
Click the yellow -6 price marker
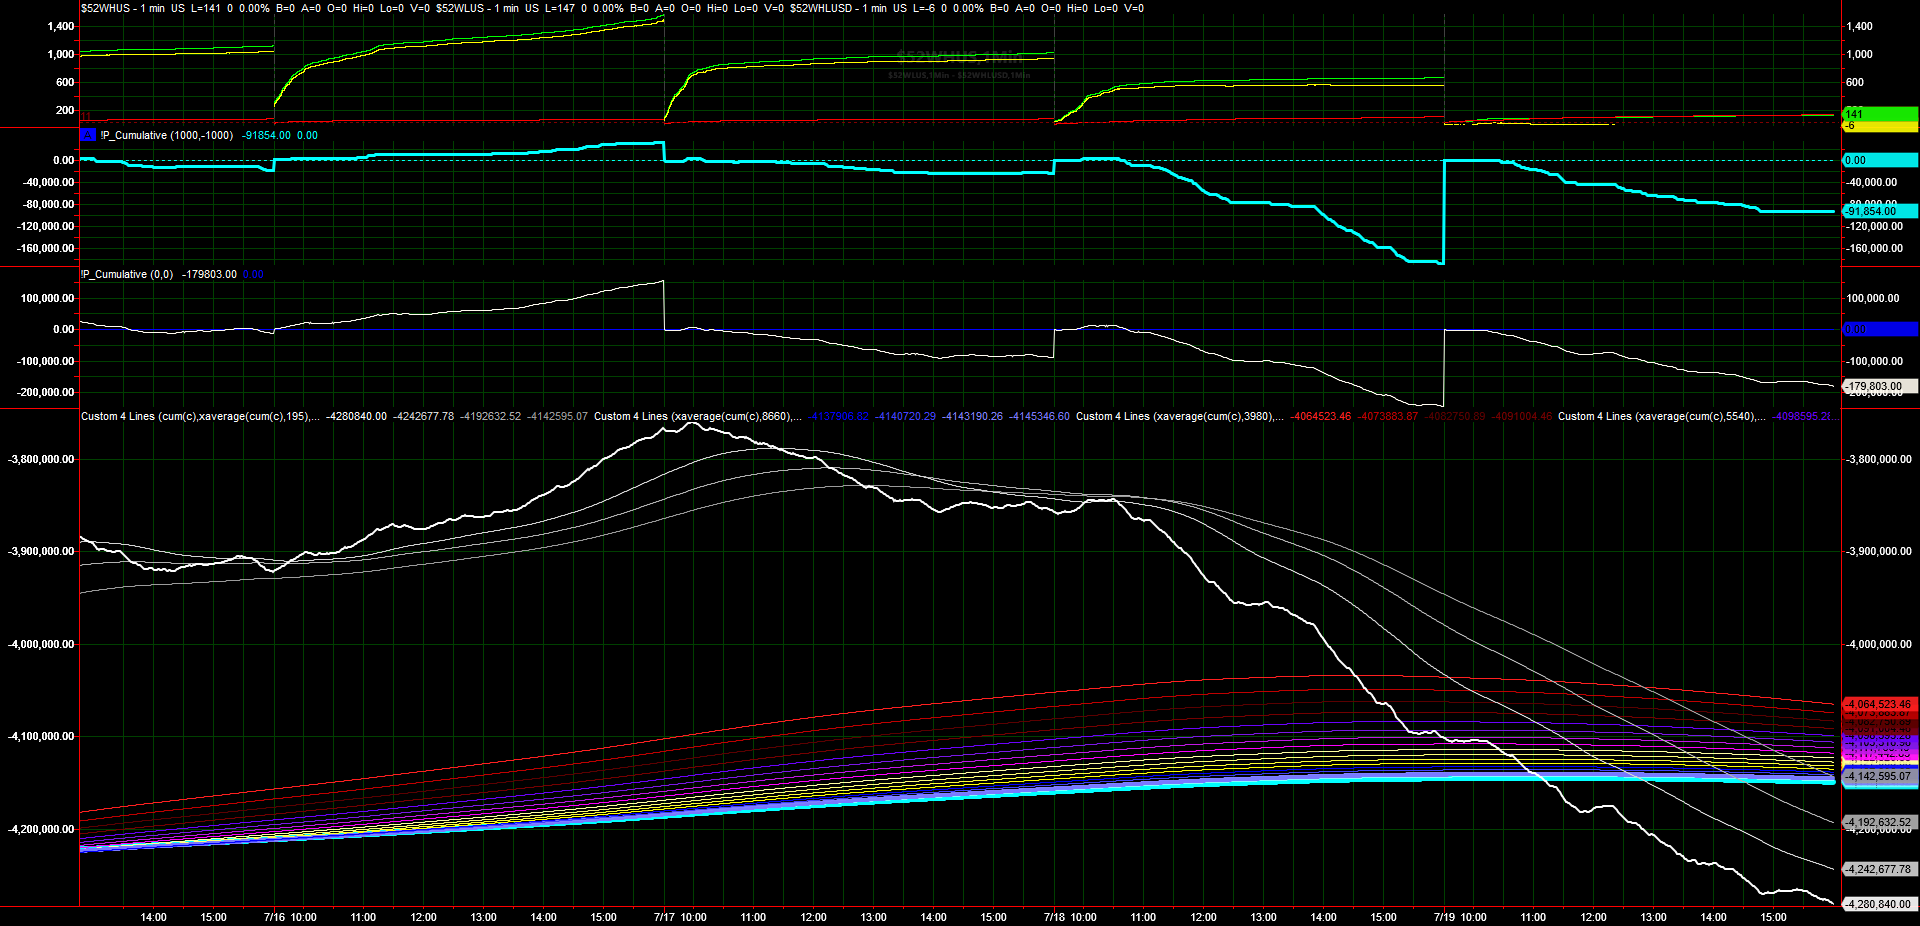pos(1880,126)
